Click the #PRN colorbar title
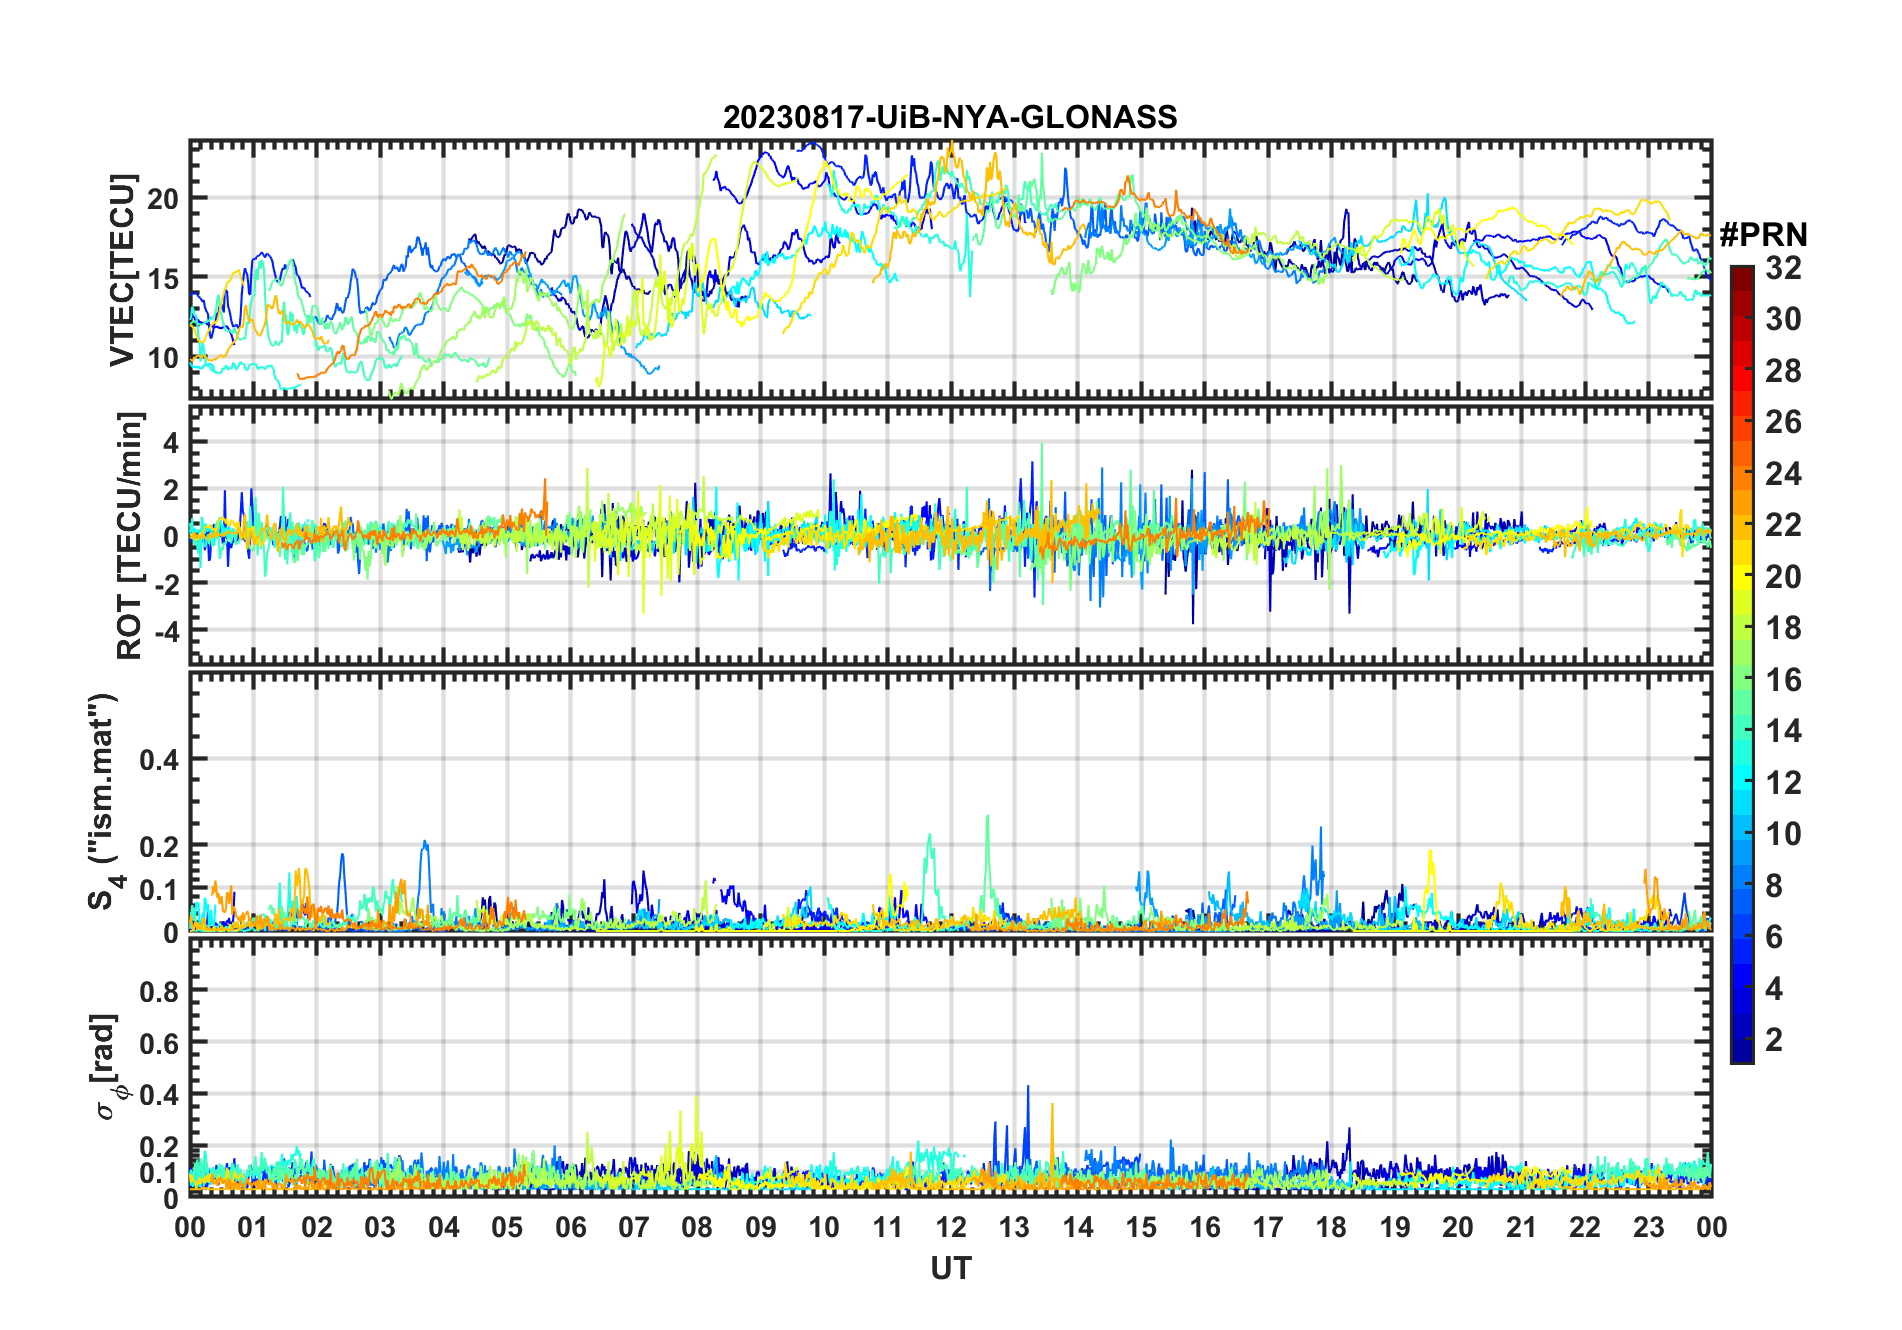The height and width of the screenshot is (1330, 1902). click(x=1764, y=235)
